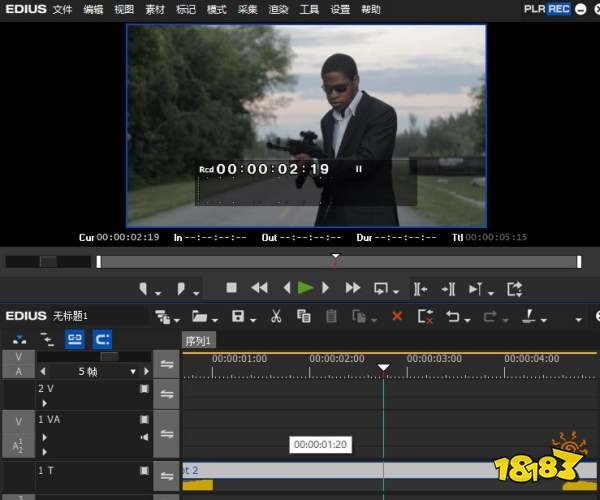Select the 序列1 sequence tab
Viewport: 600px width, 500px height.
pos(200,340)
